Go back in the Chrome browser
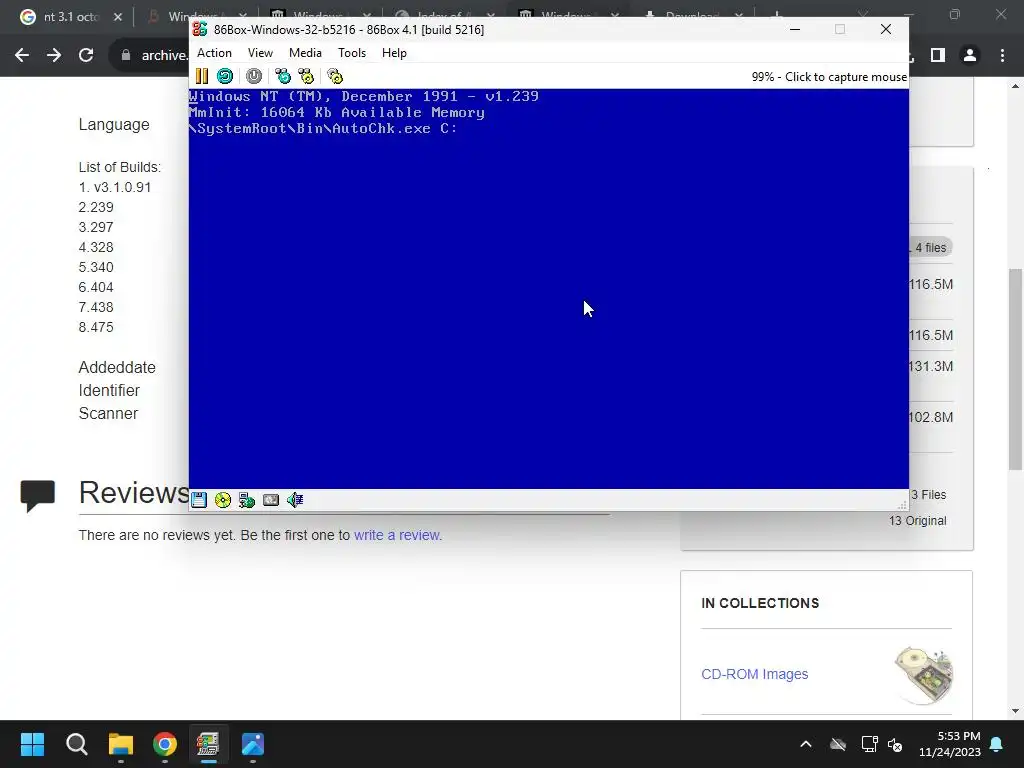This screenshot has width=1024, height=768. (x=22, y=56)
